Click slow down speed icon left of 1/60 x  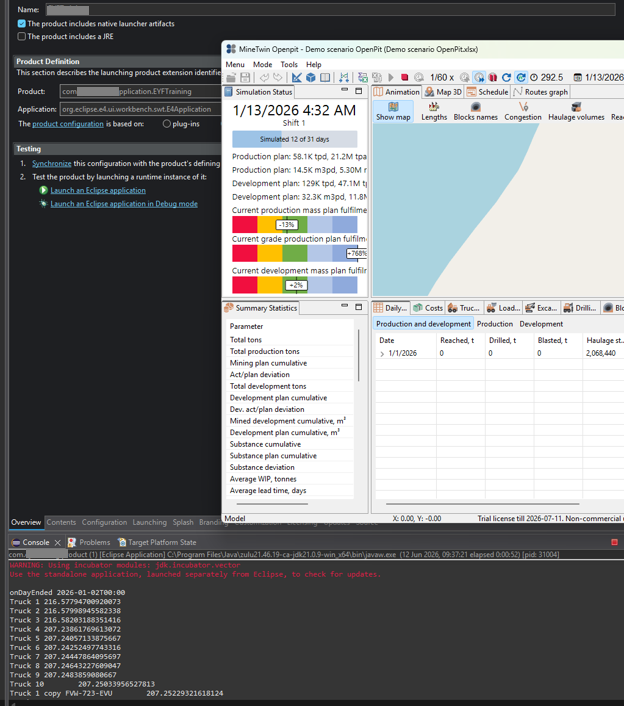[x=419, y=77]
